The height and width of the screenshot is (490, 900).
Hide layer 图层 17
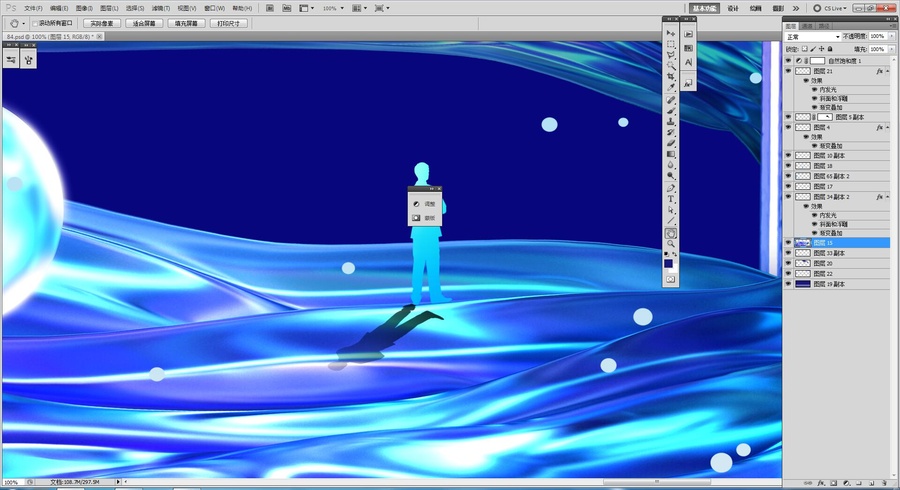[x=788, y=186]
